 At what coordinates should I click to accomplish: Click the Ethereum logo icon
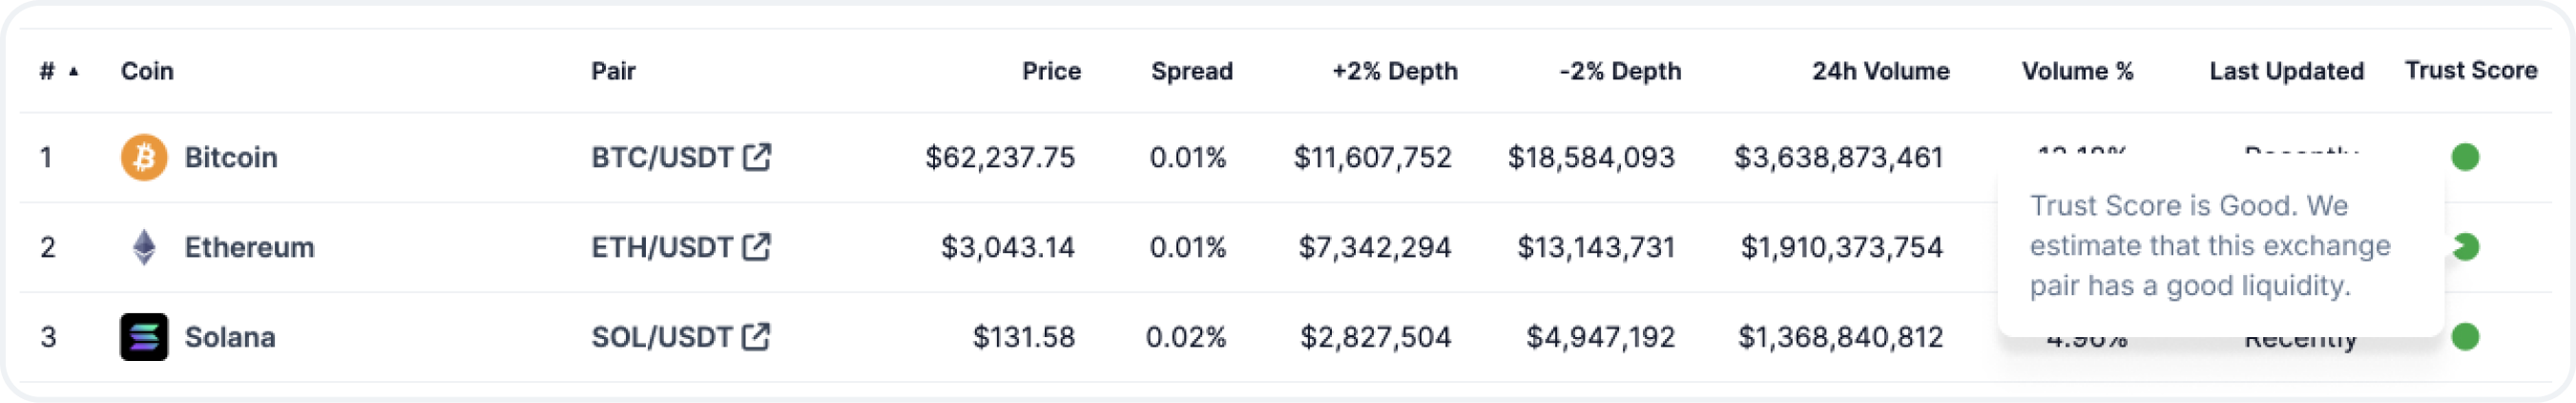click(144, 247)
